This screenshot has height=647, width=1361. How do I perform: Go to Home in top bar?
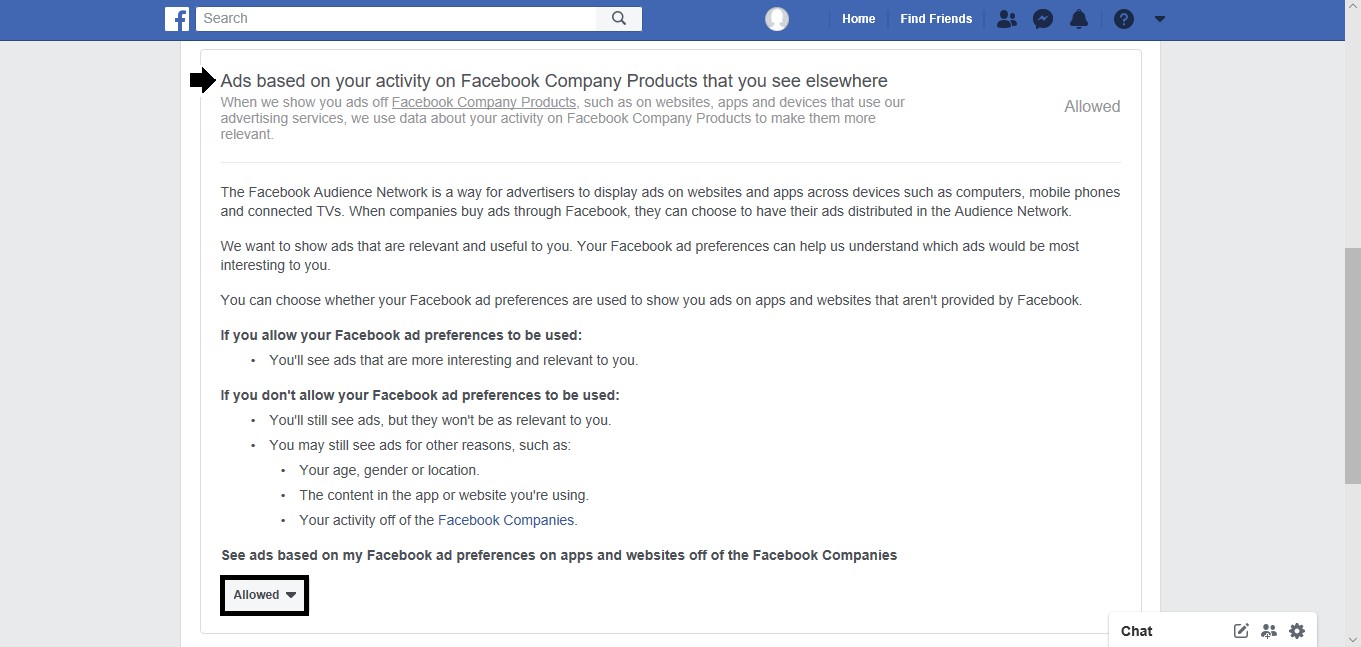pyautogui.click(x=858, y=19)
